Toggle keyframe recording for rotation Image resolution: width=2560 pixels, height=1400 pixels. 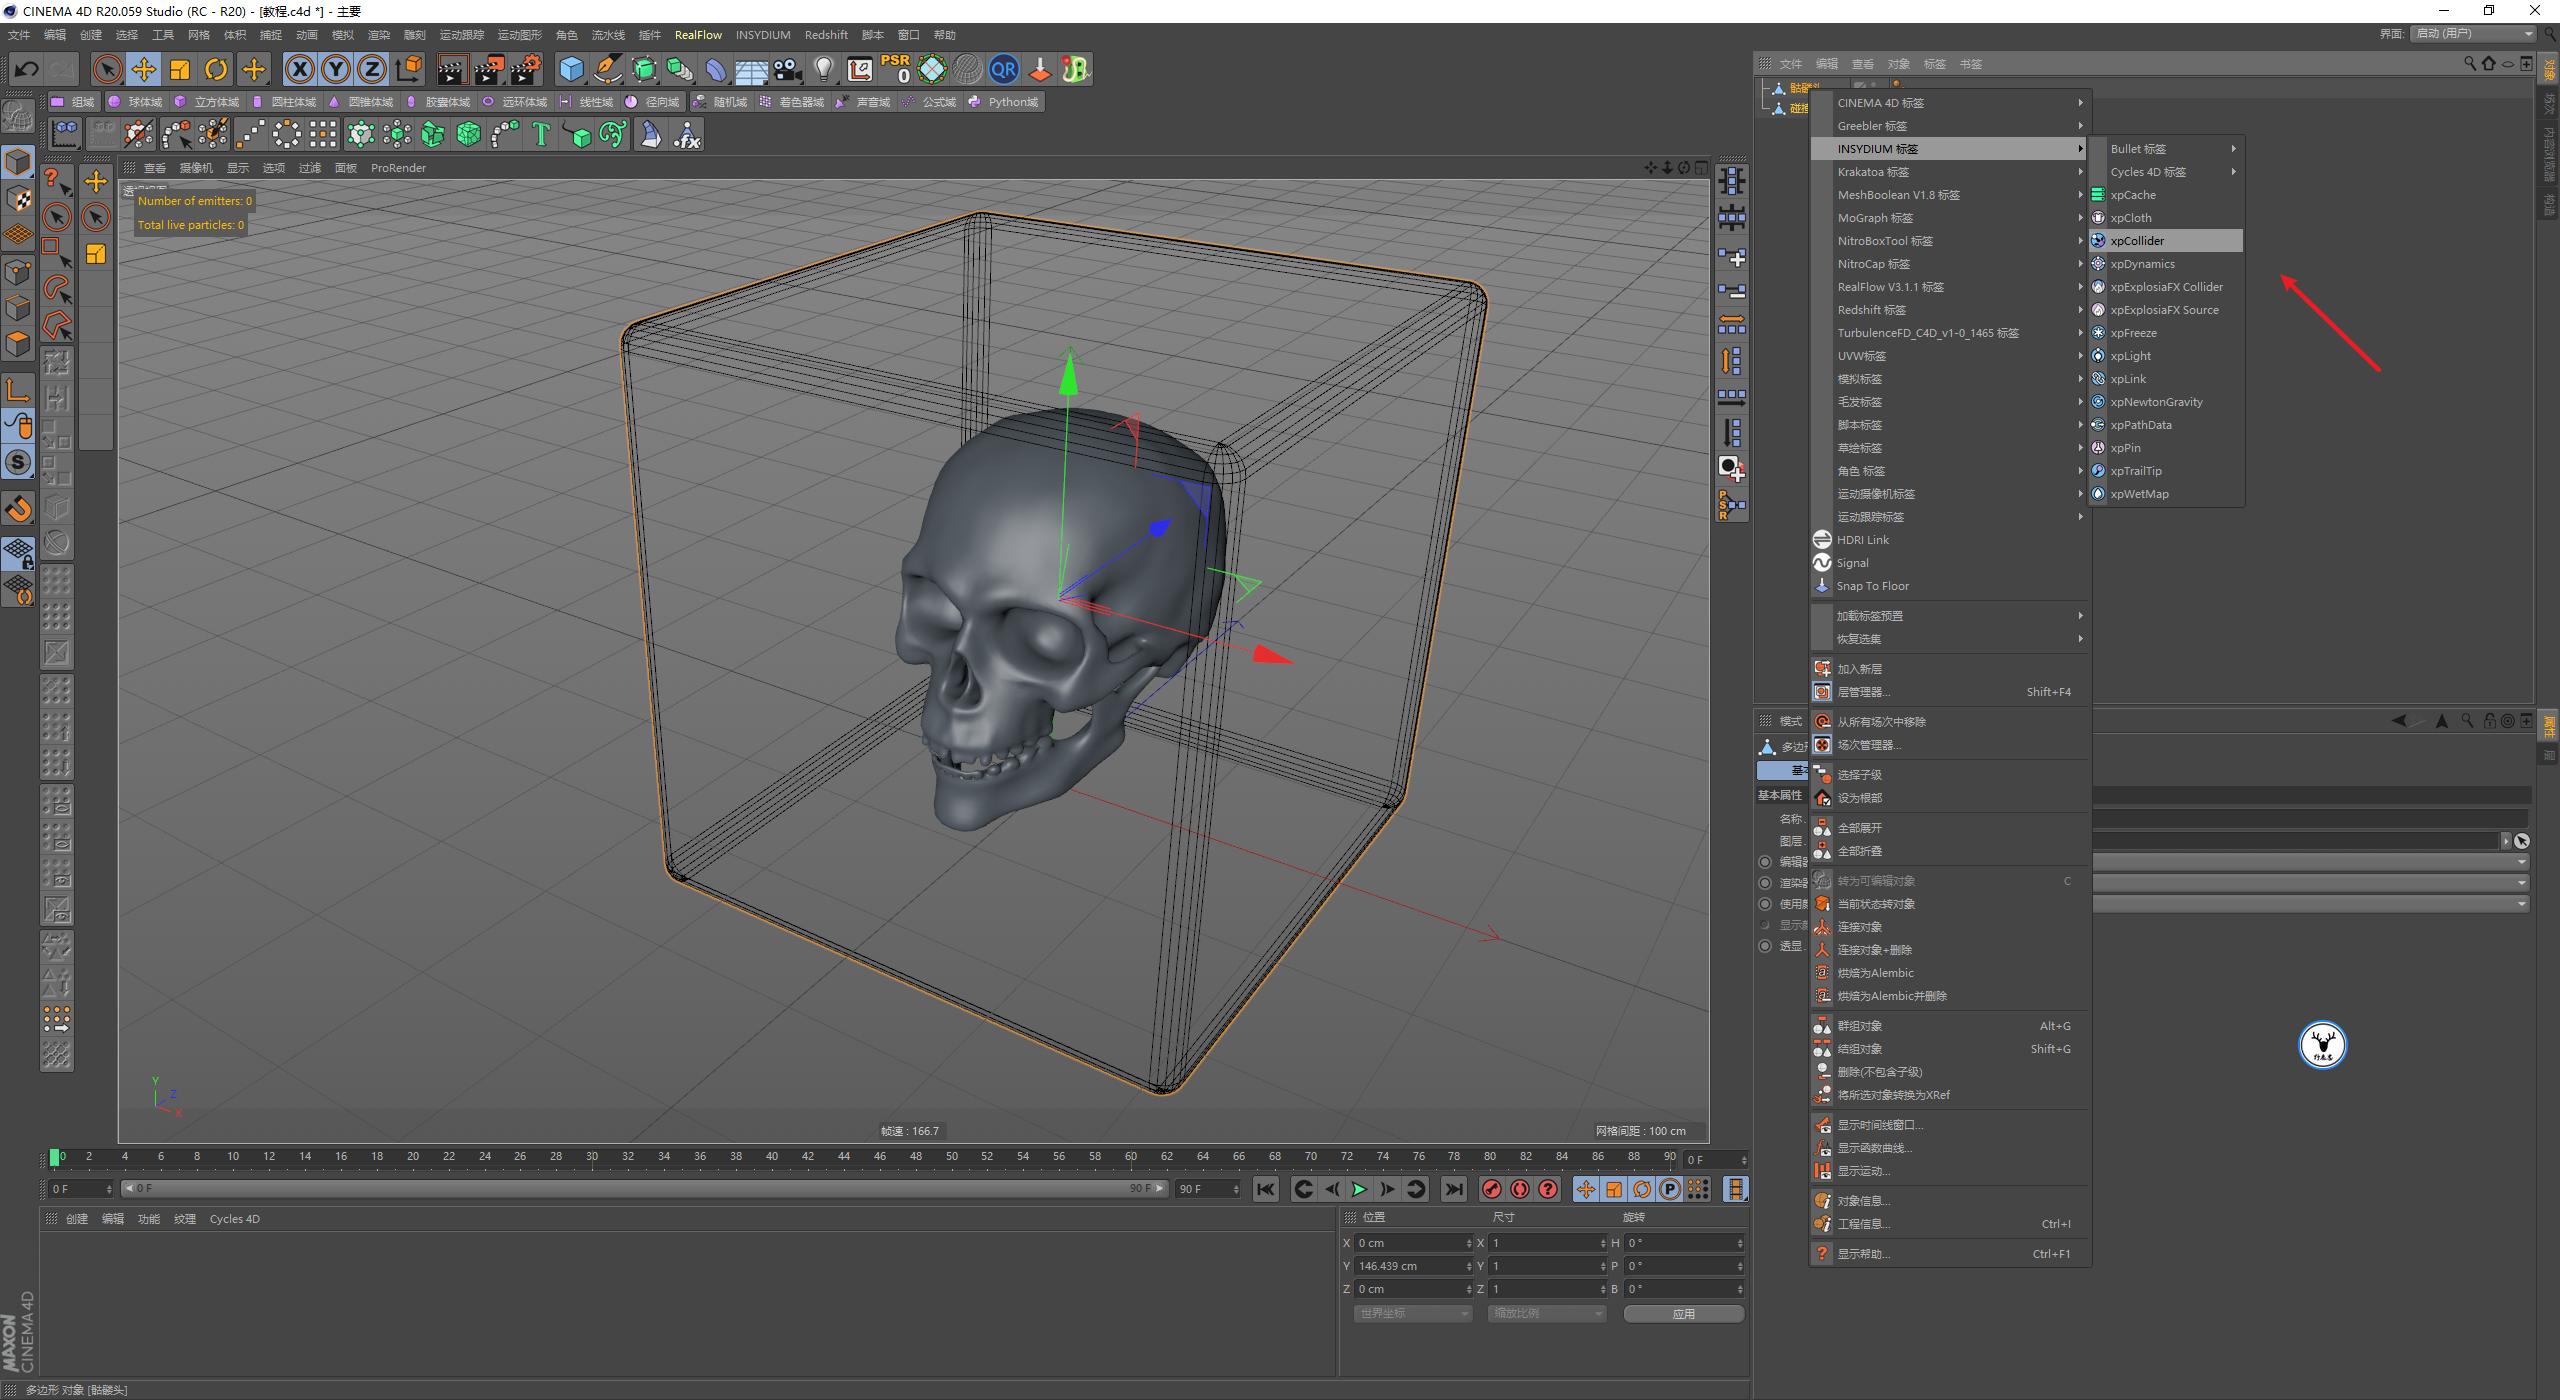click(1641, 1189)
